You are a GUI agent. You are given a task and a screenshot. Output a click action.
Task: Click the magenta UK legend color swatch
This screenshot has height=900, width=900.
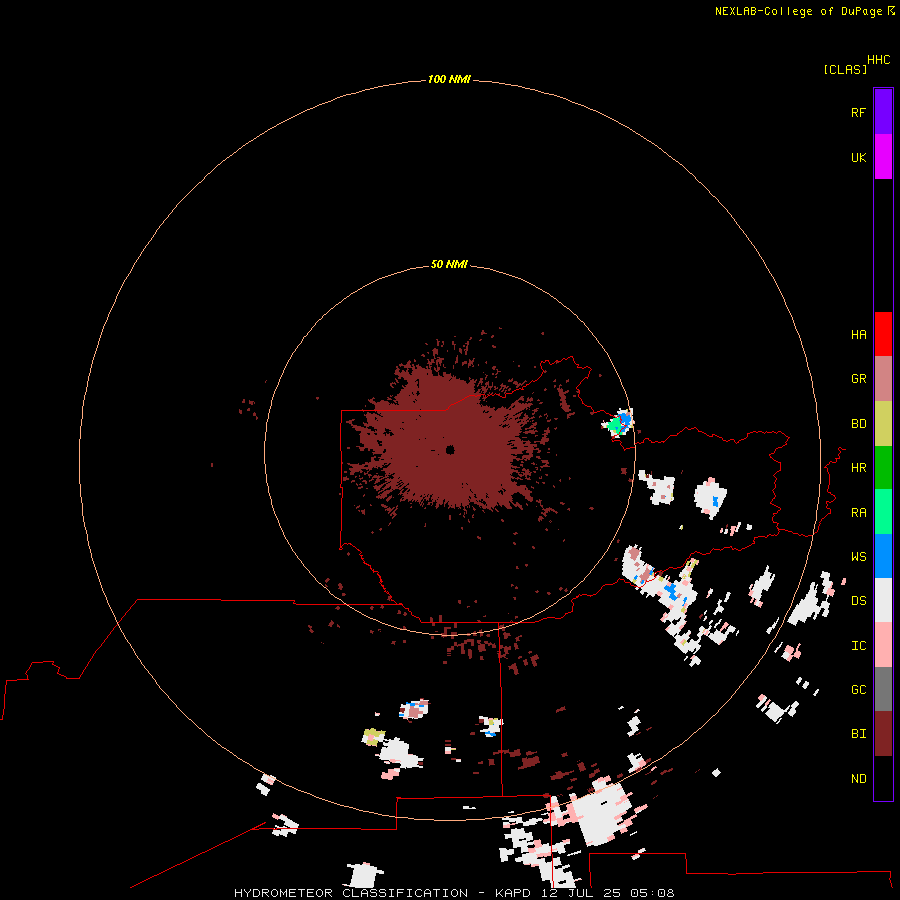883,157
